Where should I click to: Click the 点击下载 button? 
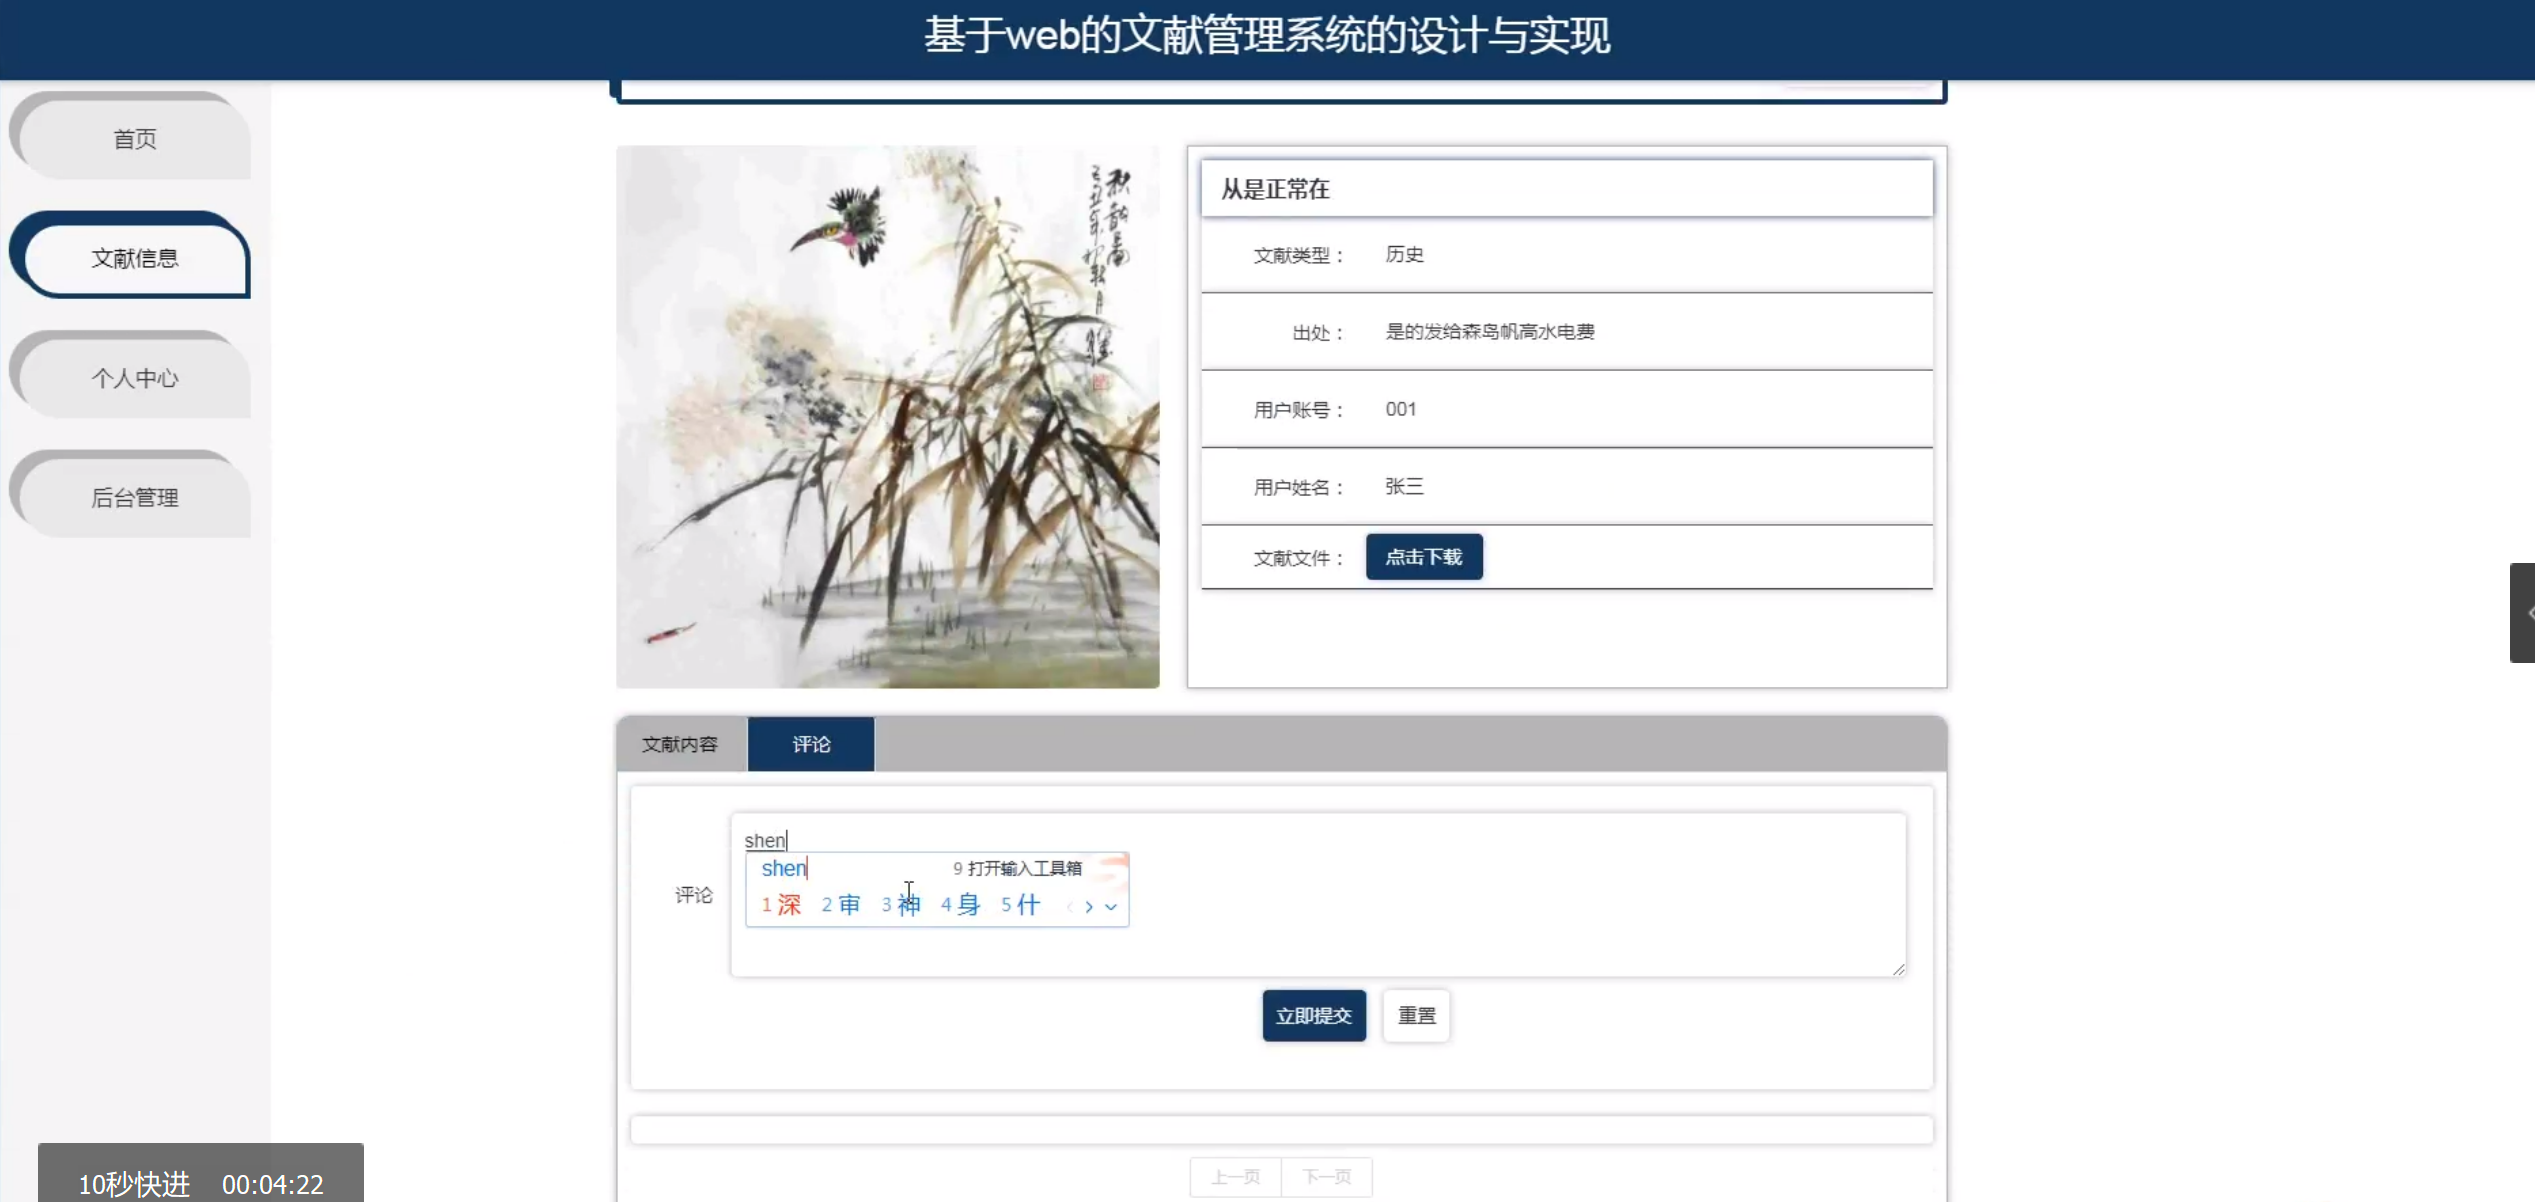tap(1424, 557)
